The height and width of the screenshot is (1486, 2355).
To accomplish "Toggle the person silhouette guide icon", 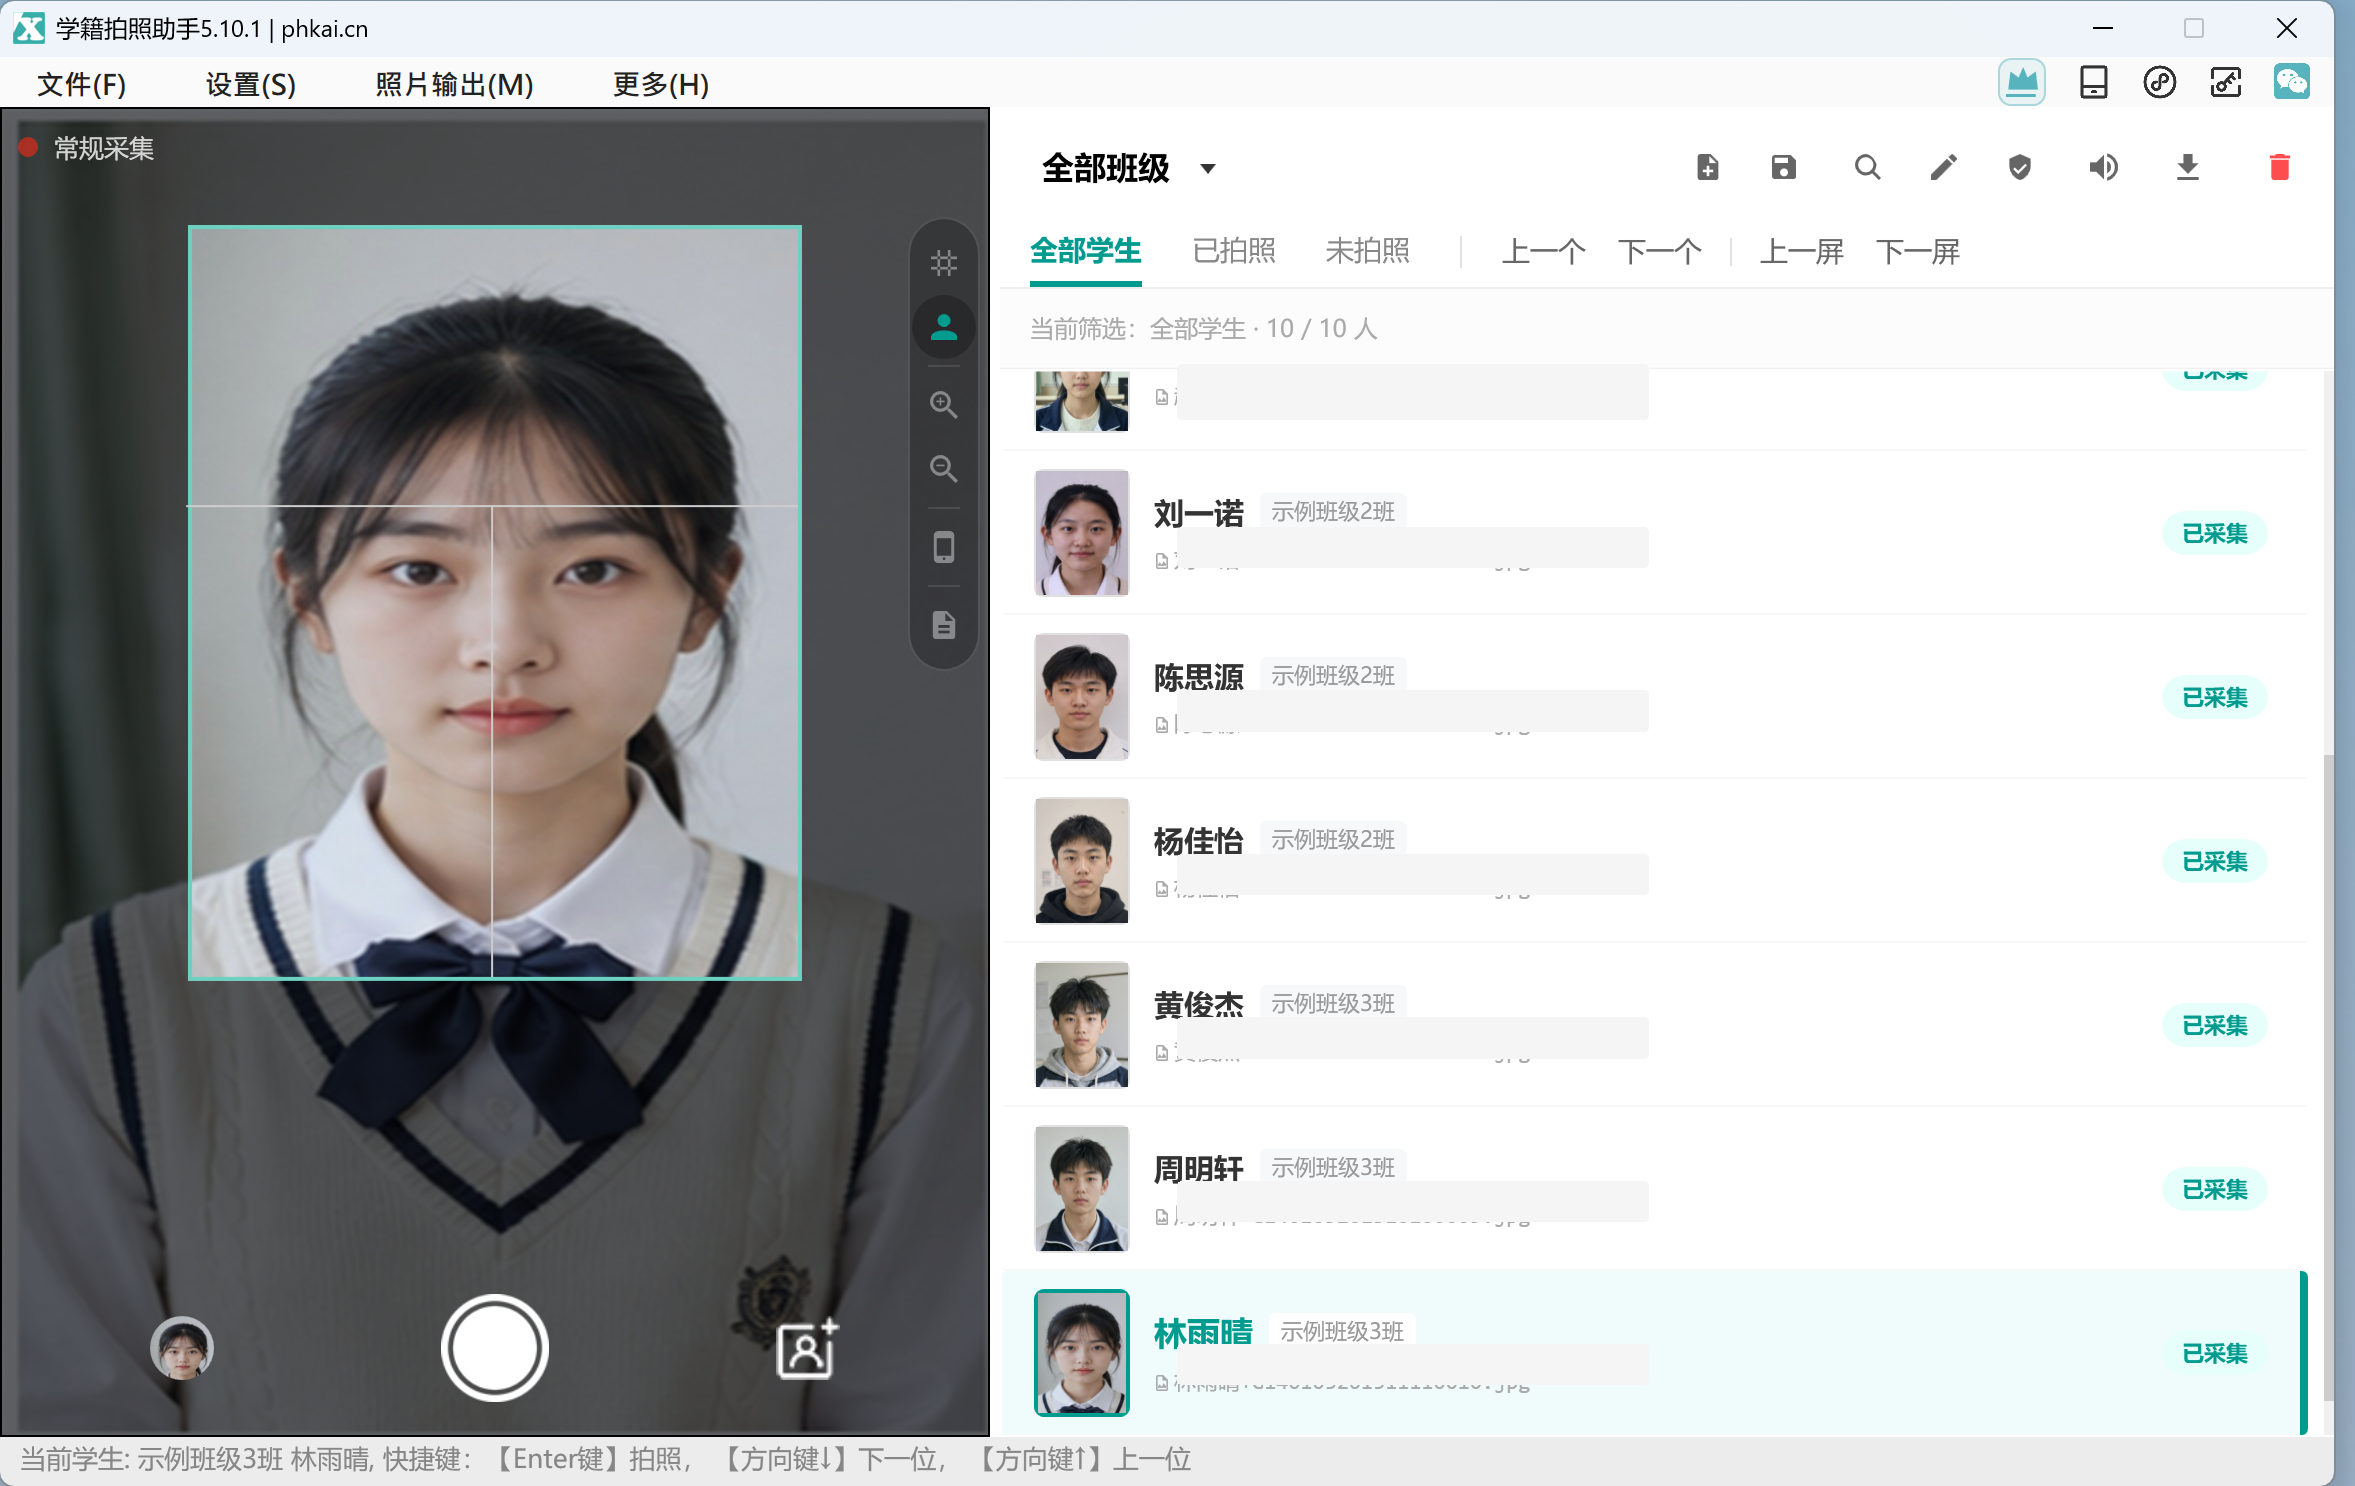I will click(943, 327).
